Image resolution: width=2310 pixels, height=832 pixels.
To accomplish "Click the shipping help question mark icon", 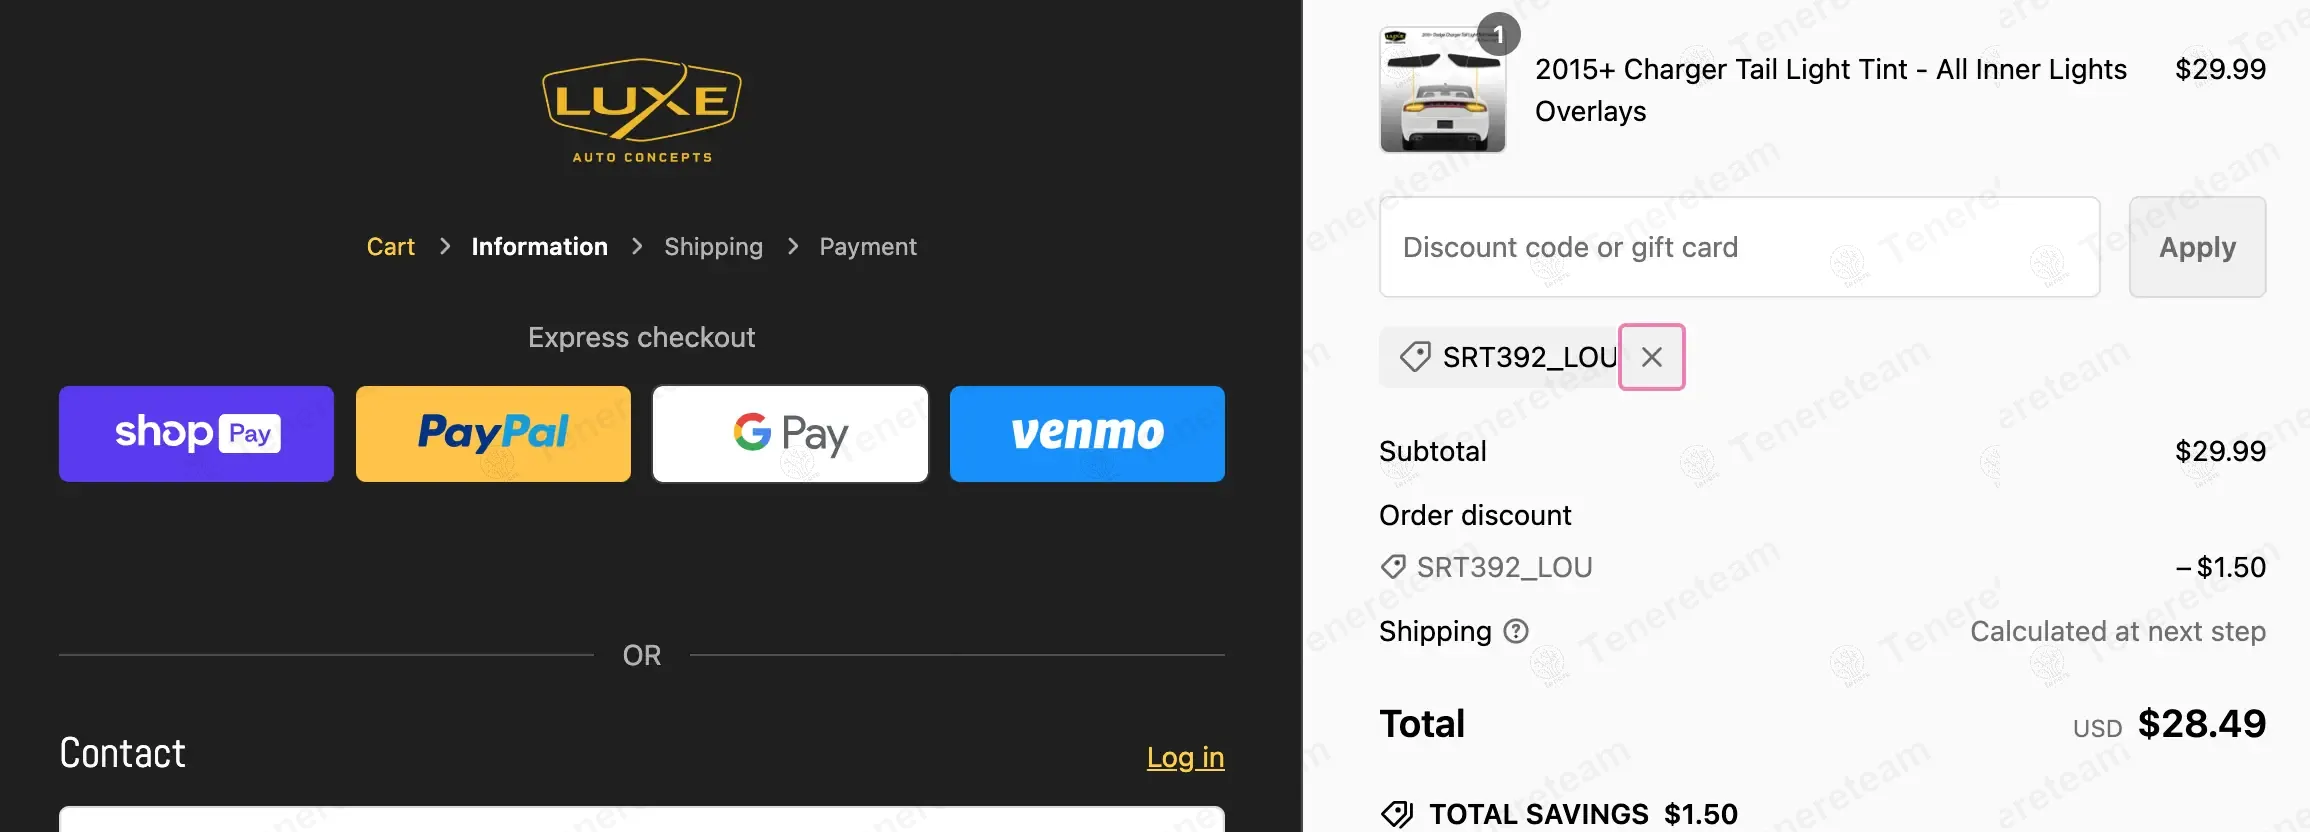I will (1516, 631).
